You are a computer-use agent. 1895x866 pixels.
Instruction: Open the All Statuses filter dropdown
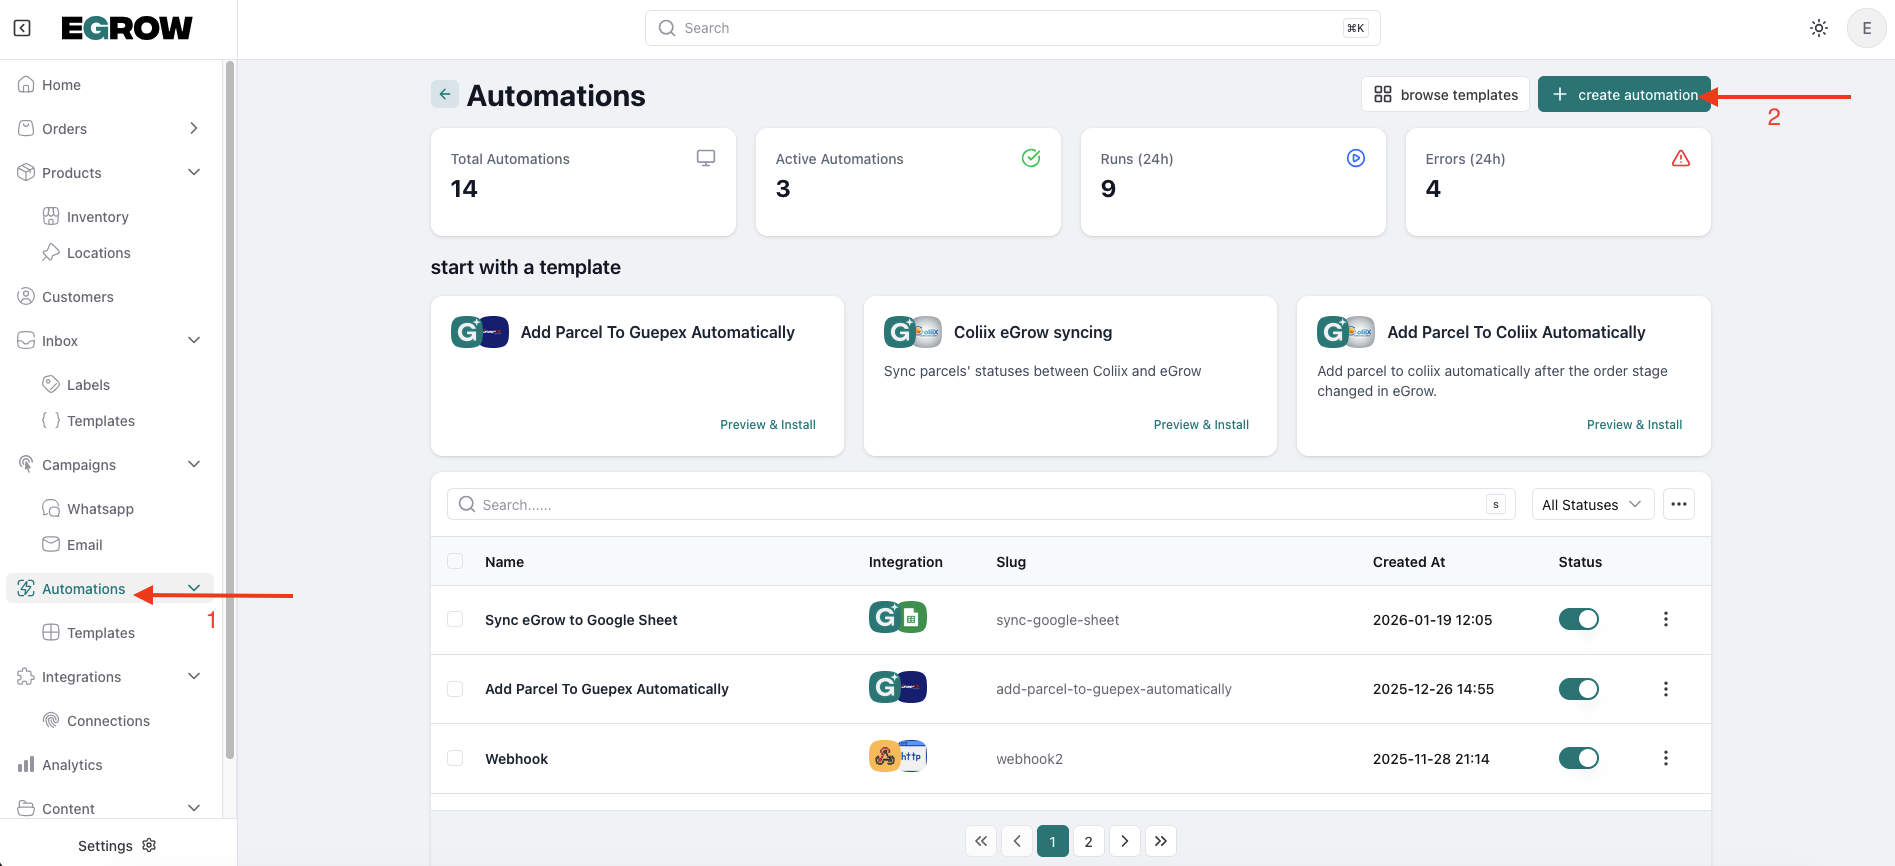(1591, 504)
